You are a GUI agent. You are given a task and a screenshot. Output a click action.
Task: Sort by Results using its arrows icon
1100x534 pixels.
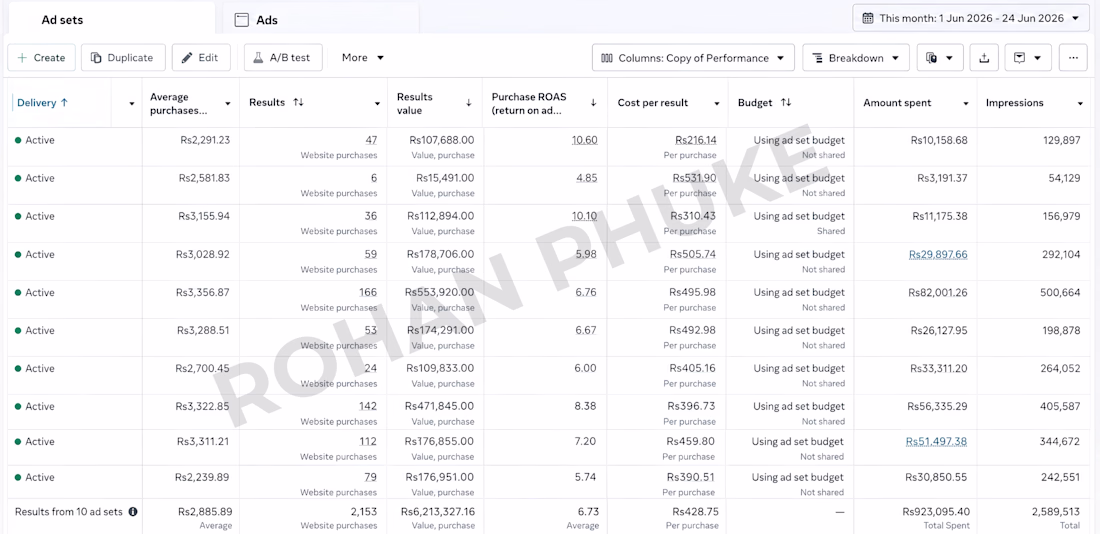tap(298, 102)
